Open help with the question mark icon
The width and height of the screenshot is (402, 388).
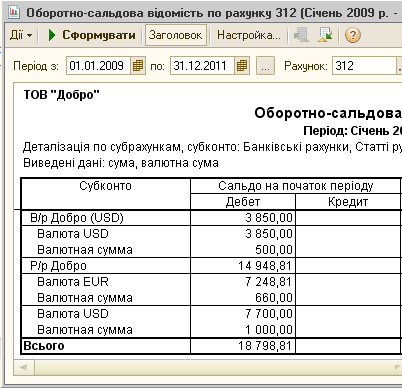(353, 35)
